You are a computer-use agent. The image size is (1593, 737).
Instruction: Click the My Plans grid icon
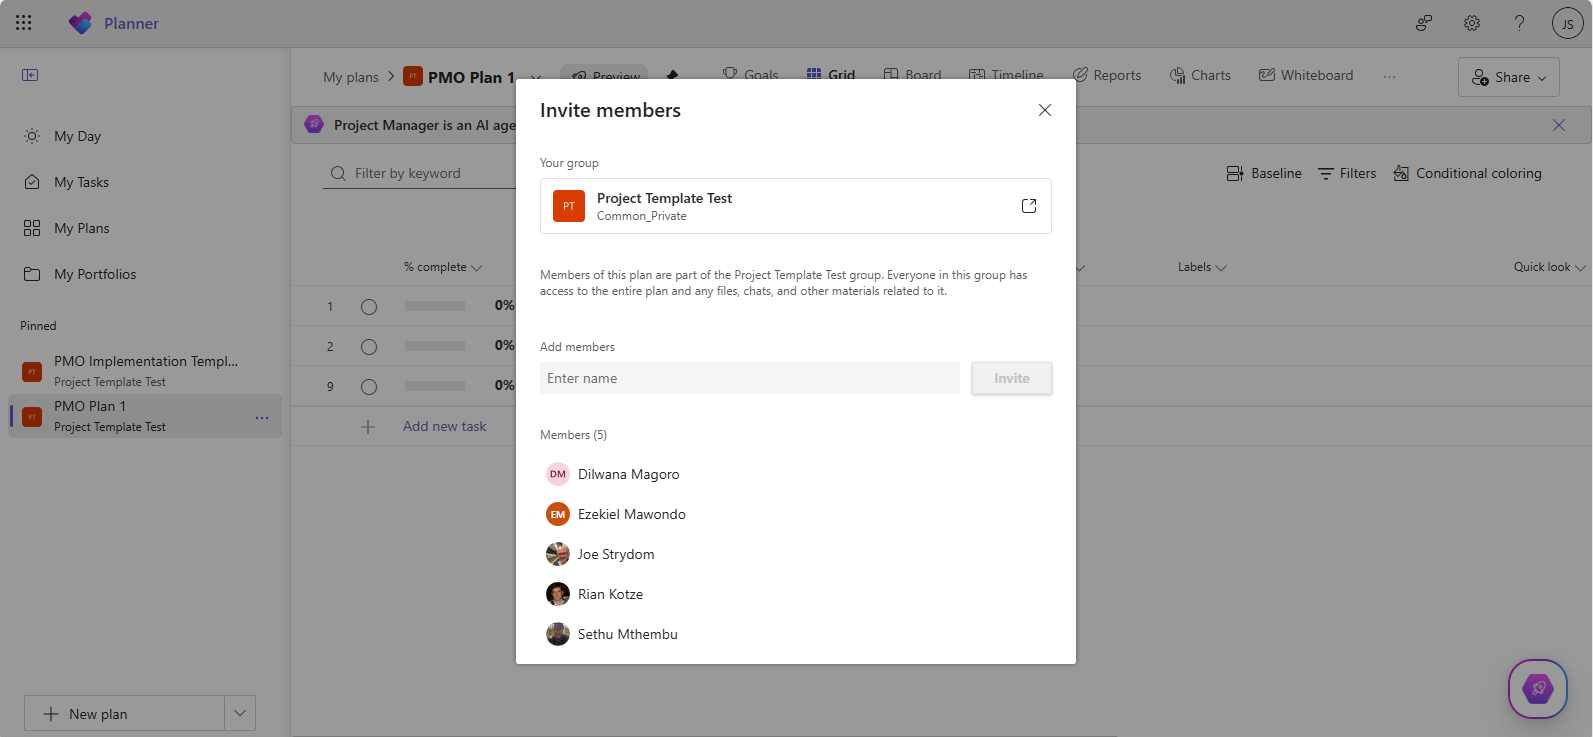32,228
